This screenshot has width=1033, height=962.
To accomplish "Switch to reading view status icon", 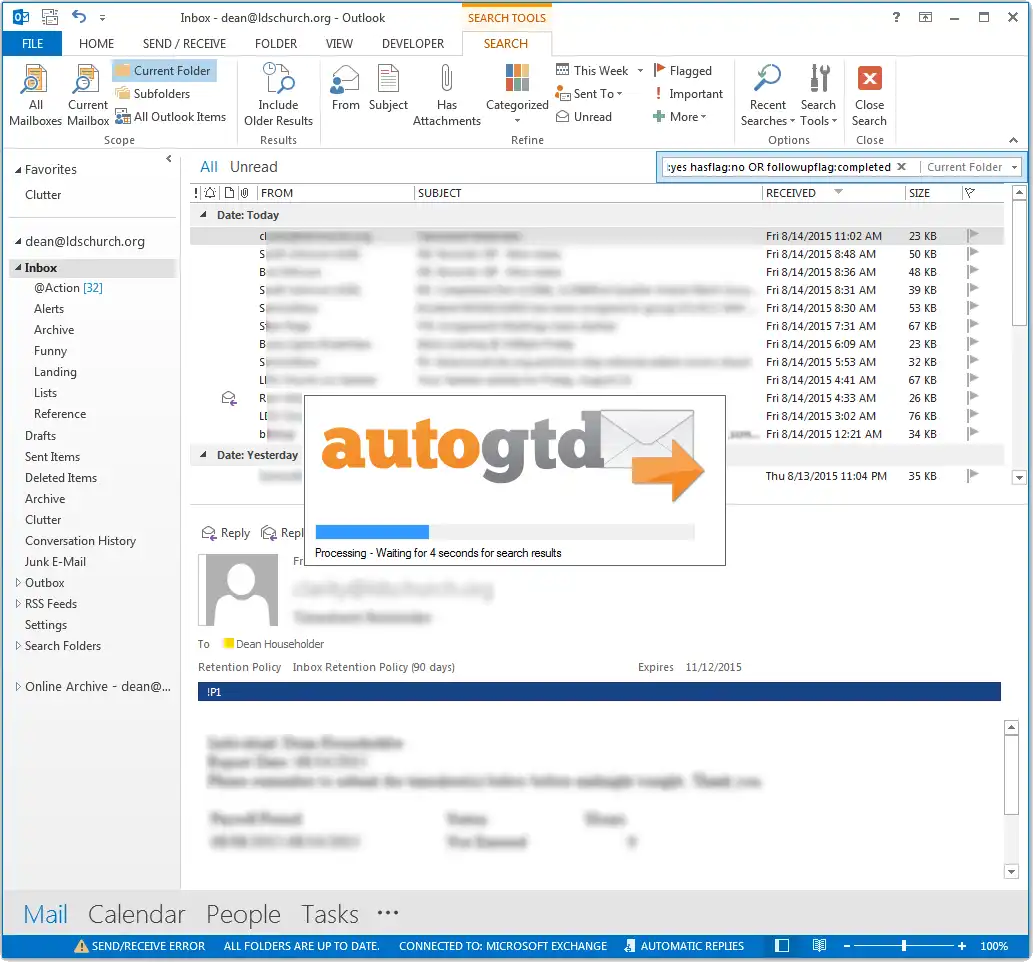I will pos(819,946).
